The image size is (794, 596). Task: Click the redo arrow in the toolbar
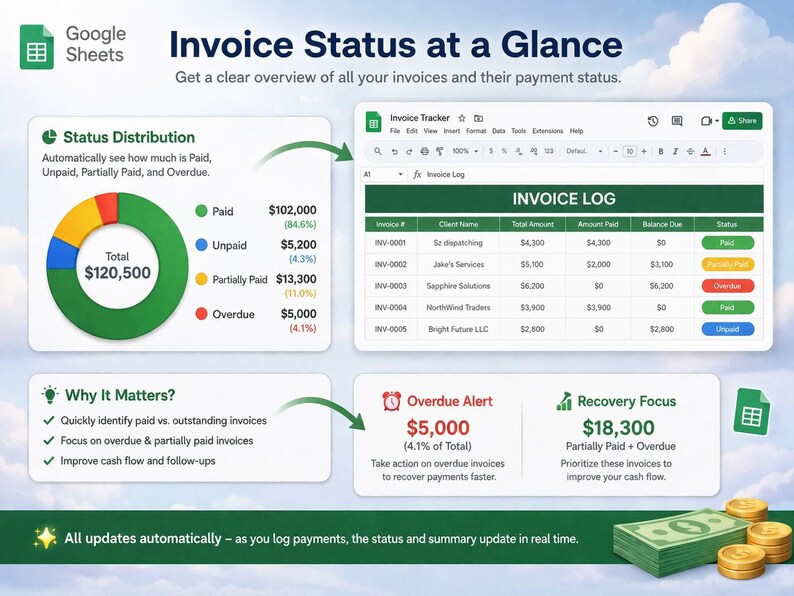click(409, 151)
